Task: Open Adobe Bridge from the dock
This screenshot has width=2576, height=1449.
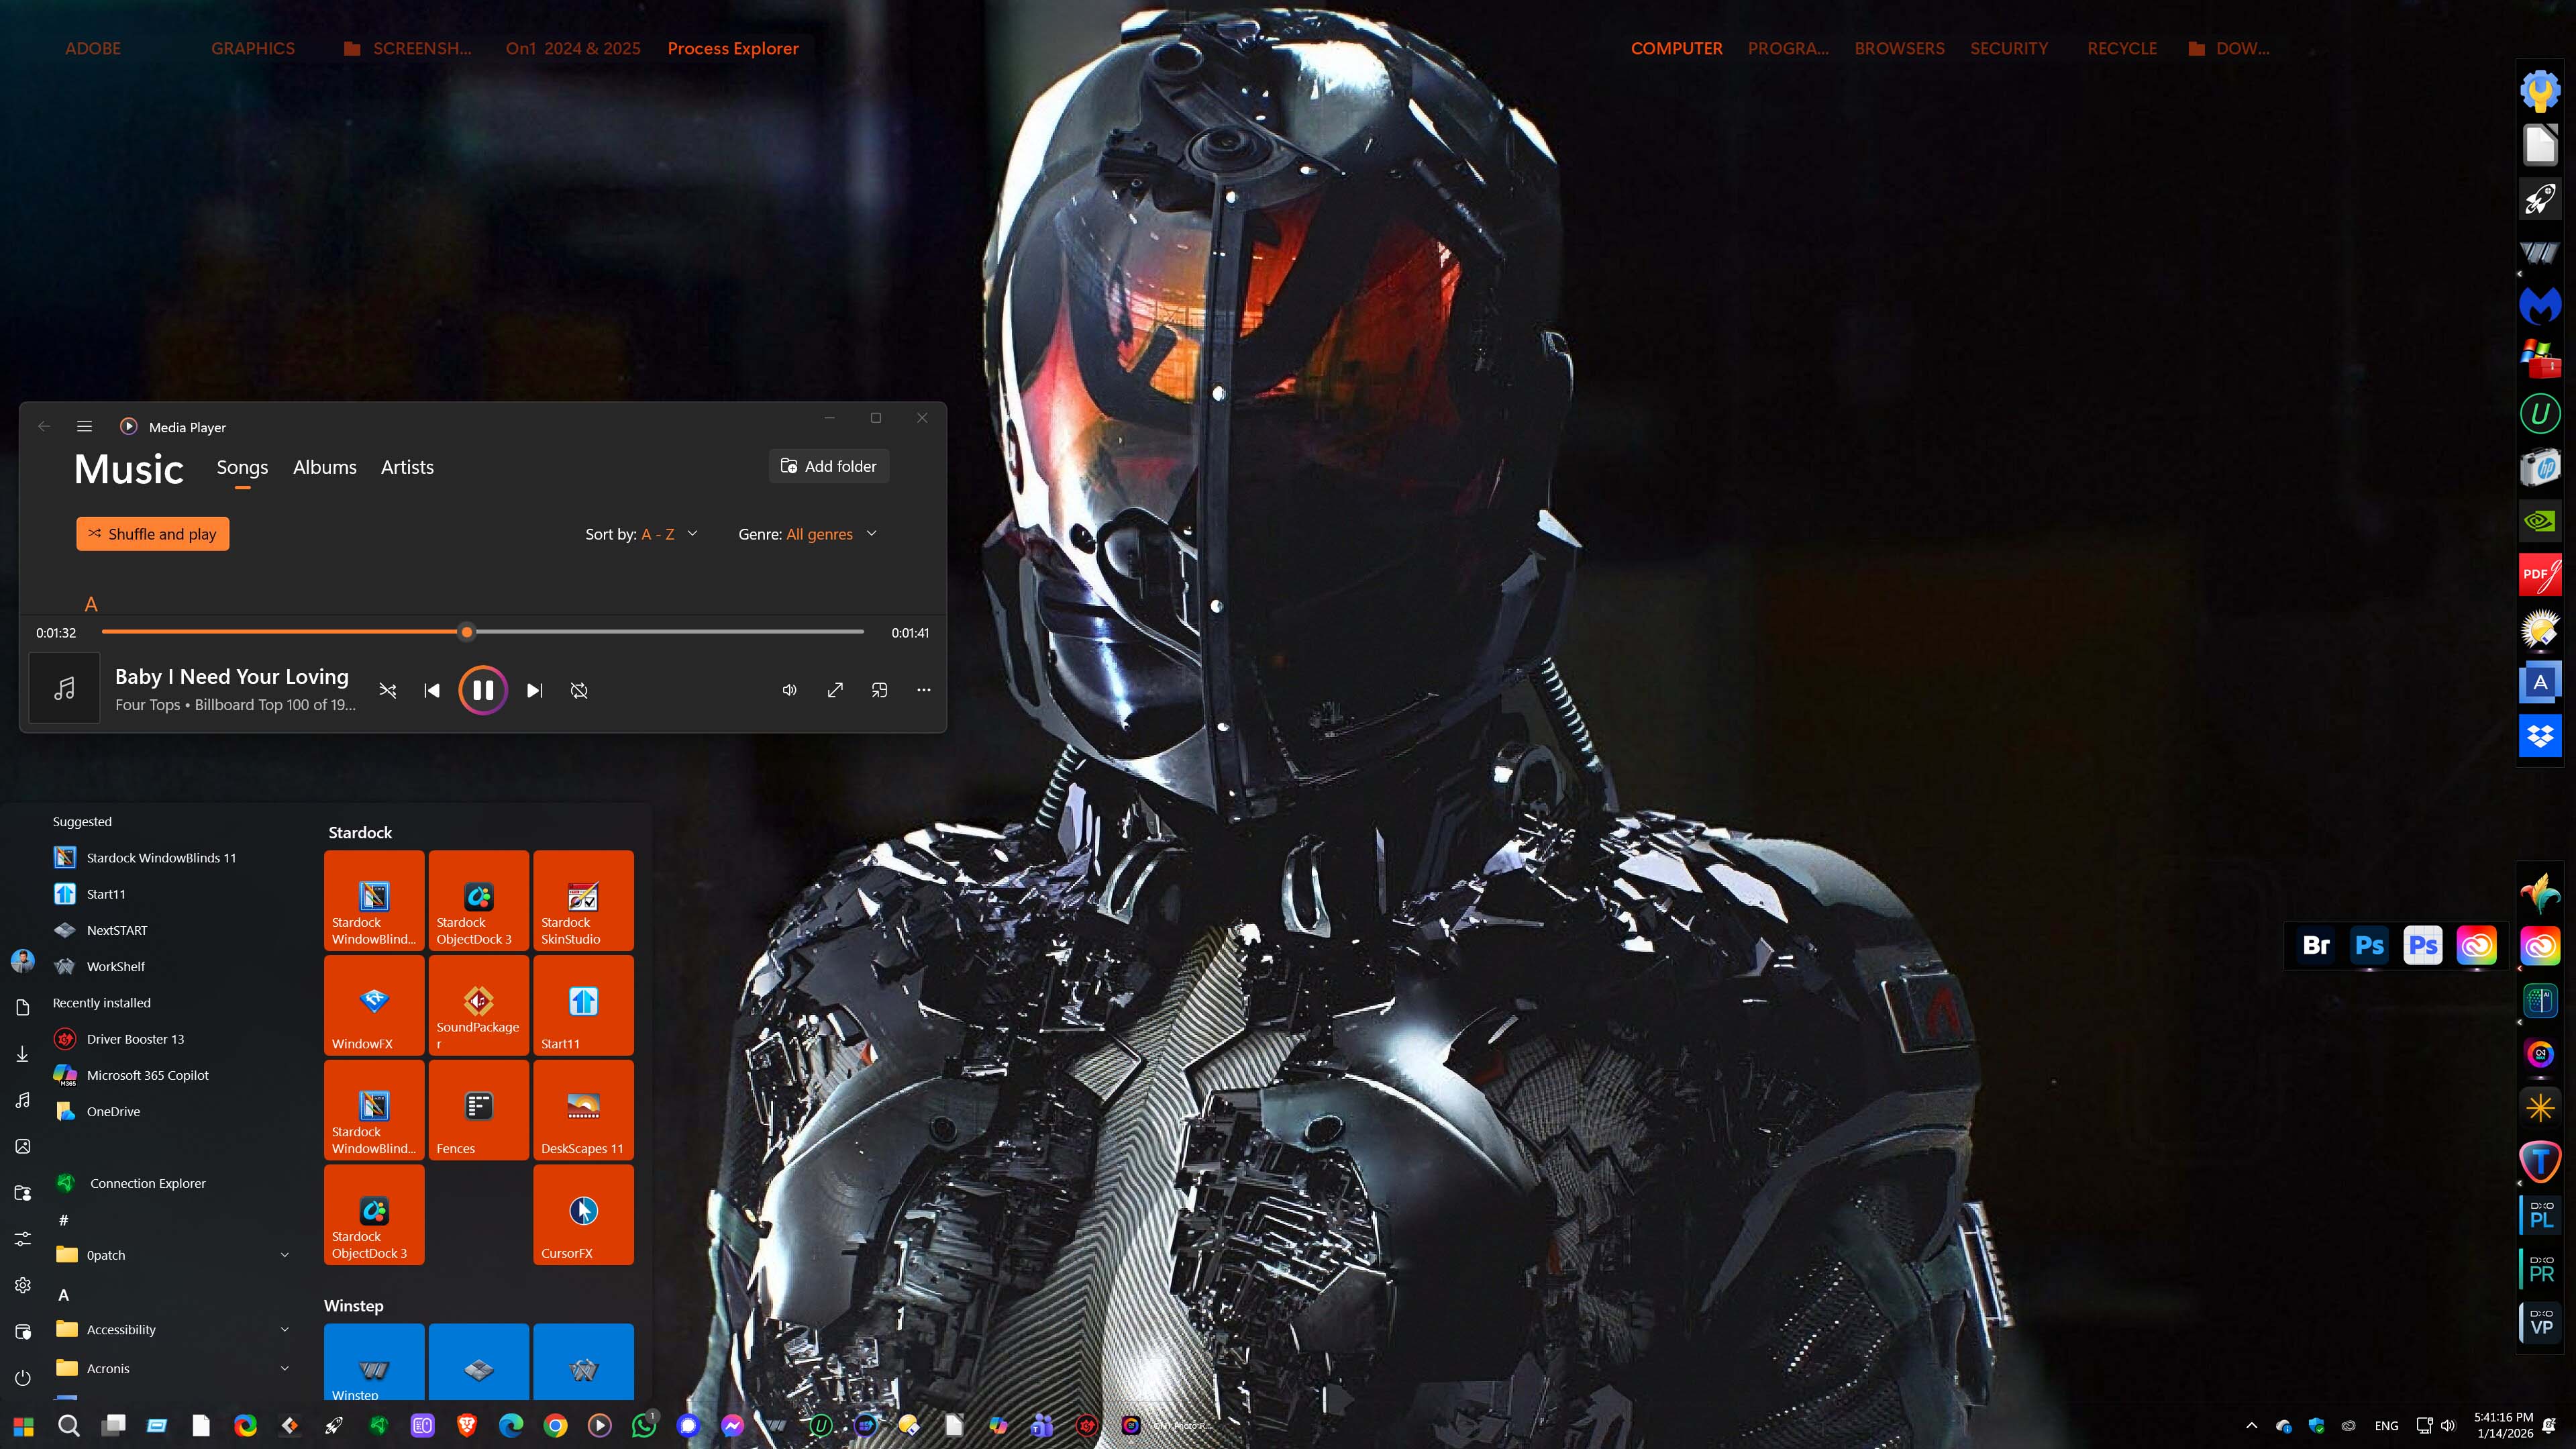Action: point(2316,945)
